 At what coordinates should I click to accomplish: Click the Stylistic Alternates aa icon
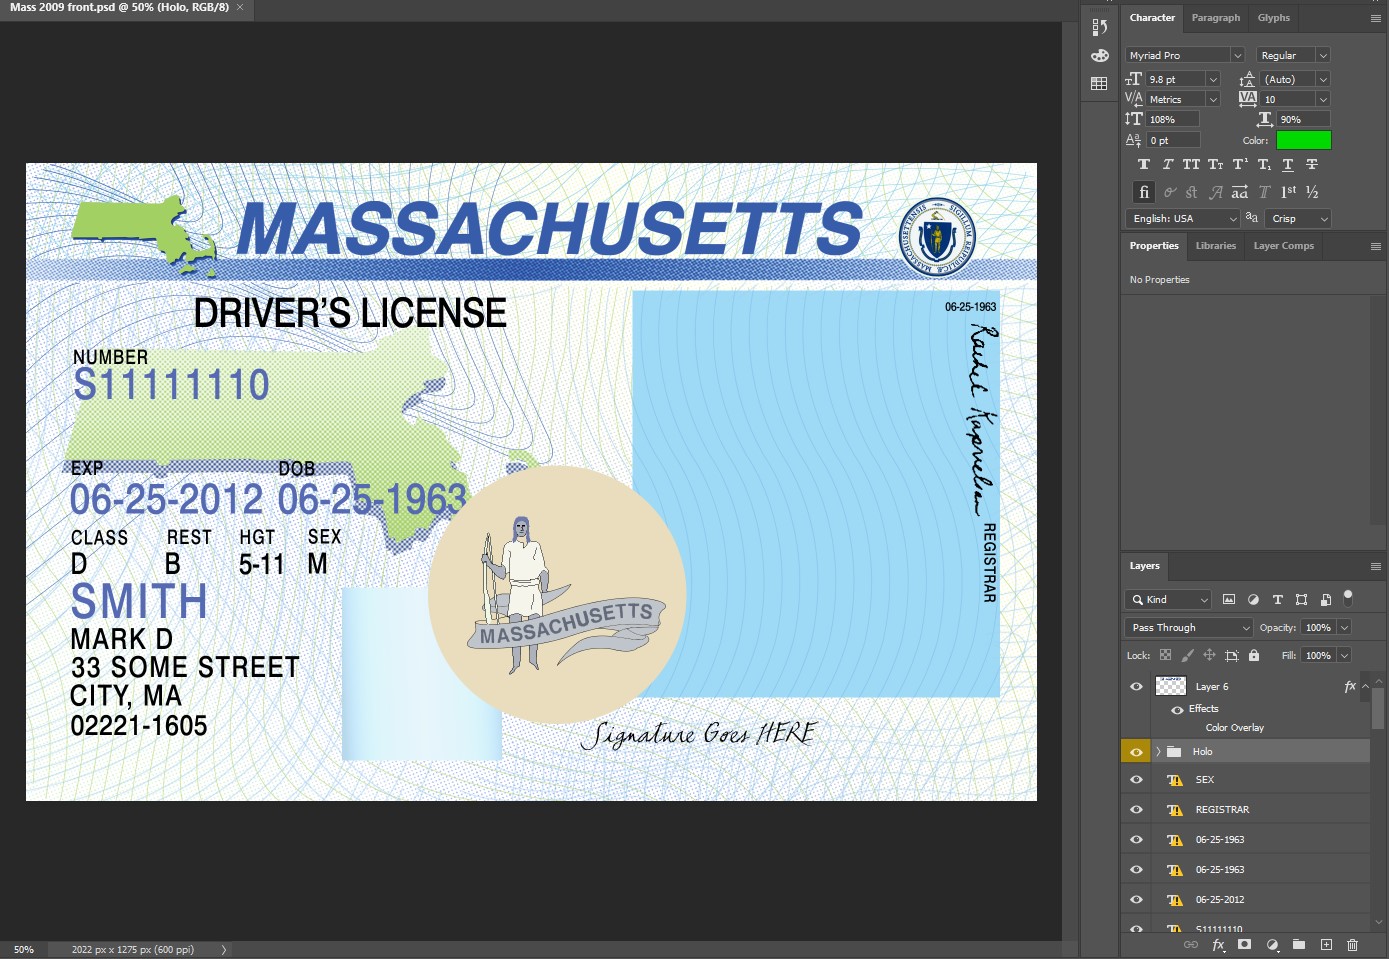1239,191
